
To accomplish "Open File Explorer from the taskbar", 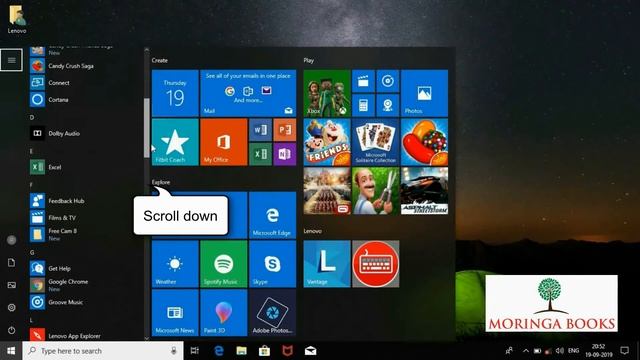I will pyautogui.click(x=242, y=351).
